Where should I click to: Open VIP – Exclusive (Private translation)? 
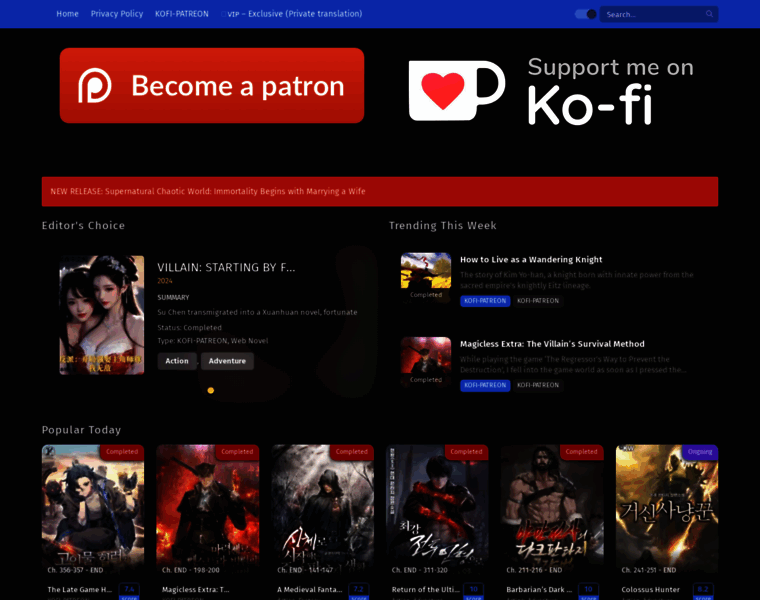(292, 14)
